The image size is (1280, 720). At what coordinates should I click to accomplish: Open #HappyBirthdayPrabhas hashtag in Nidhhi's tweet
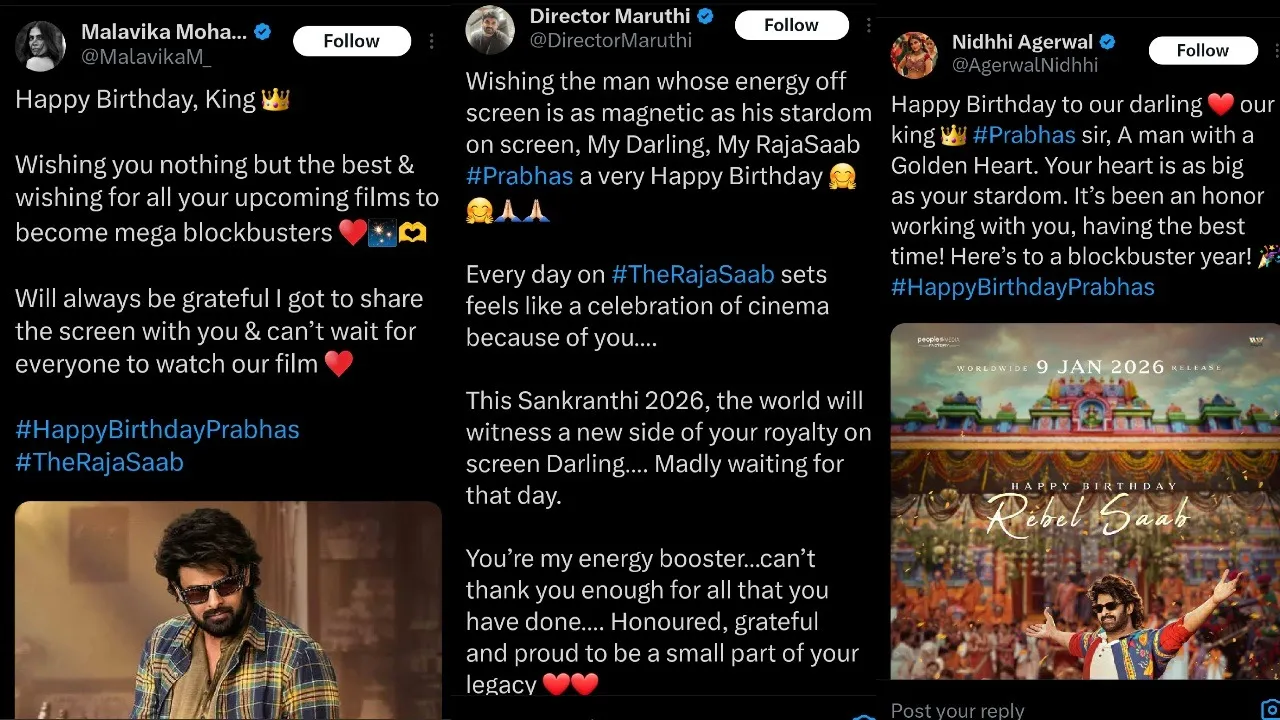[x=1023, y=288]
